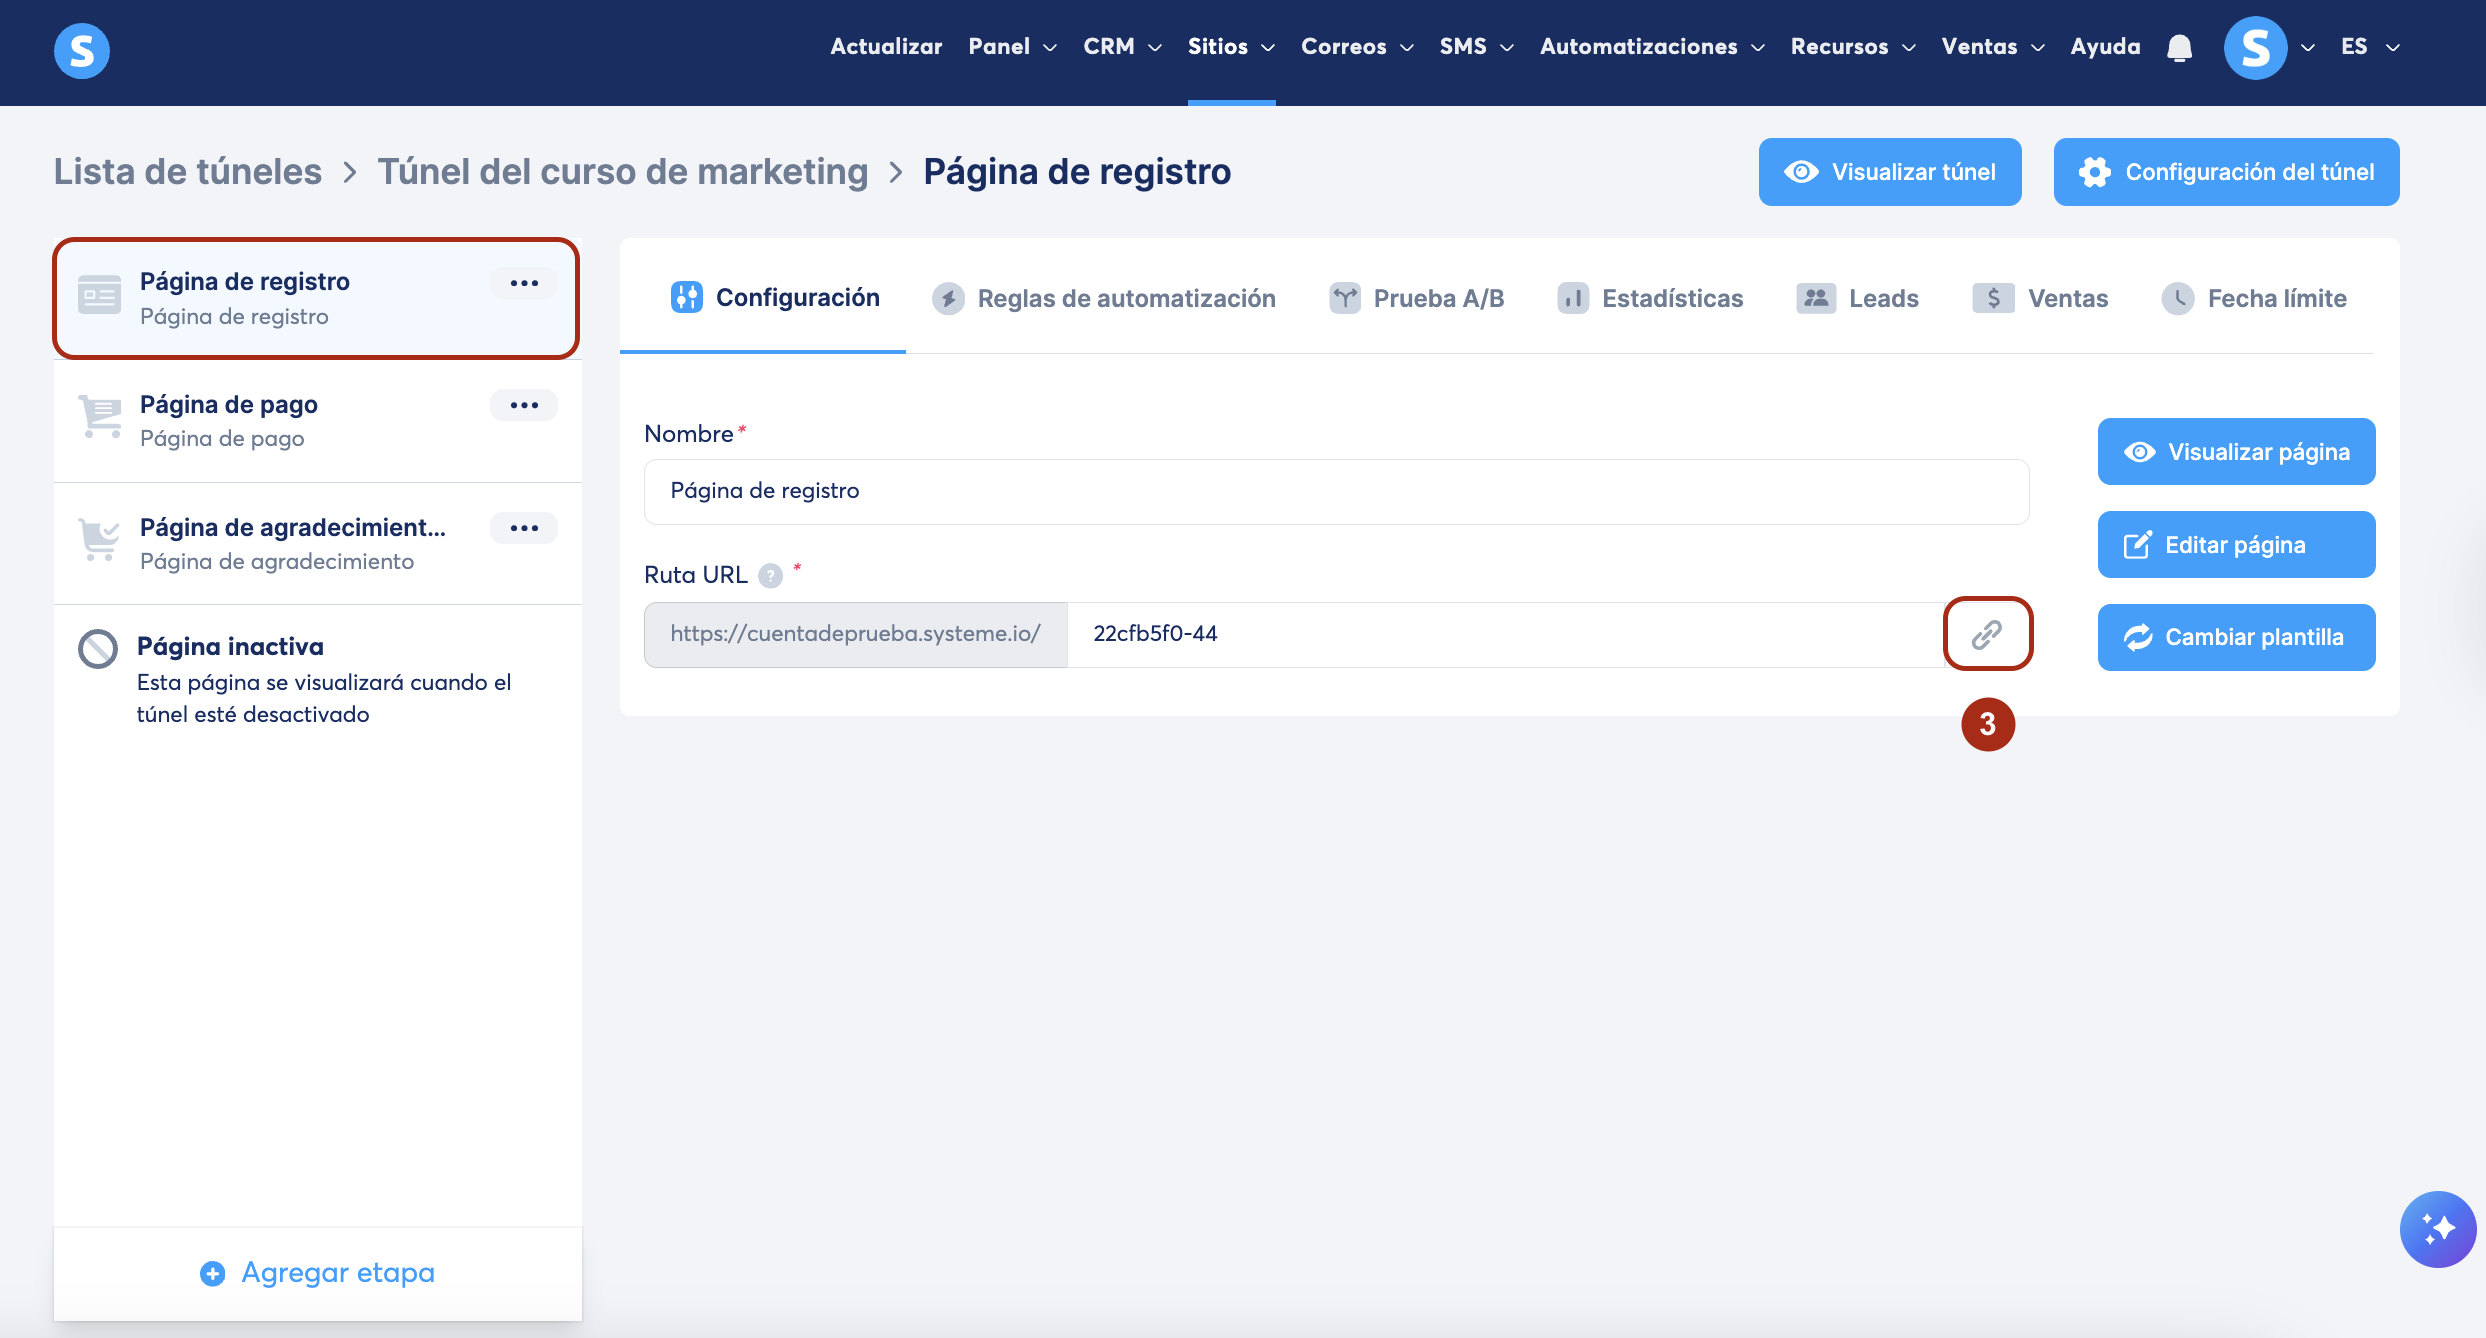The image size is (2486, 1338).
Task: Open the notifications bell
Action: [2179, 48]
